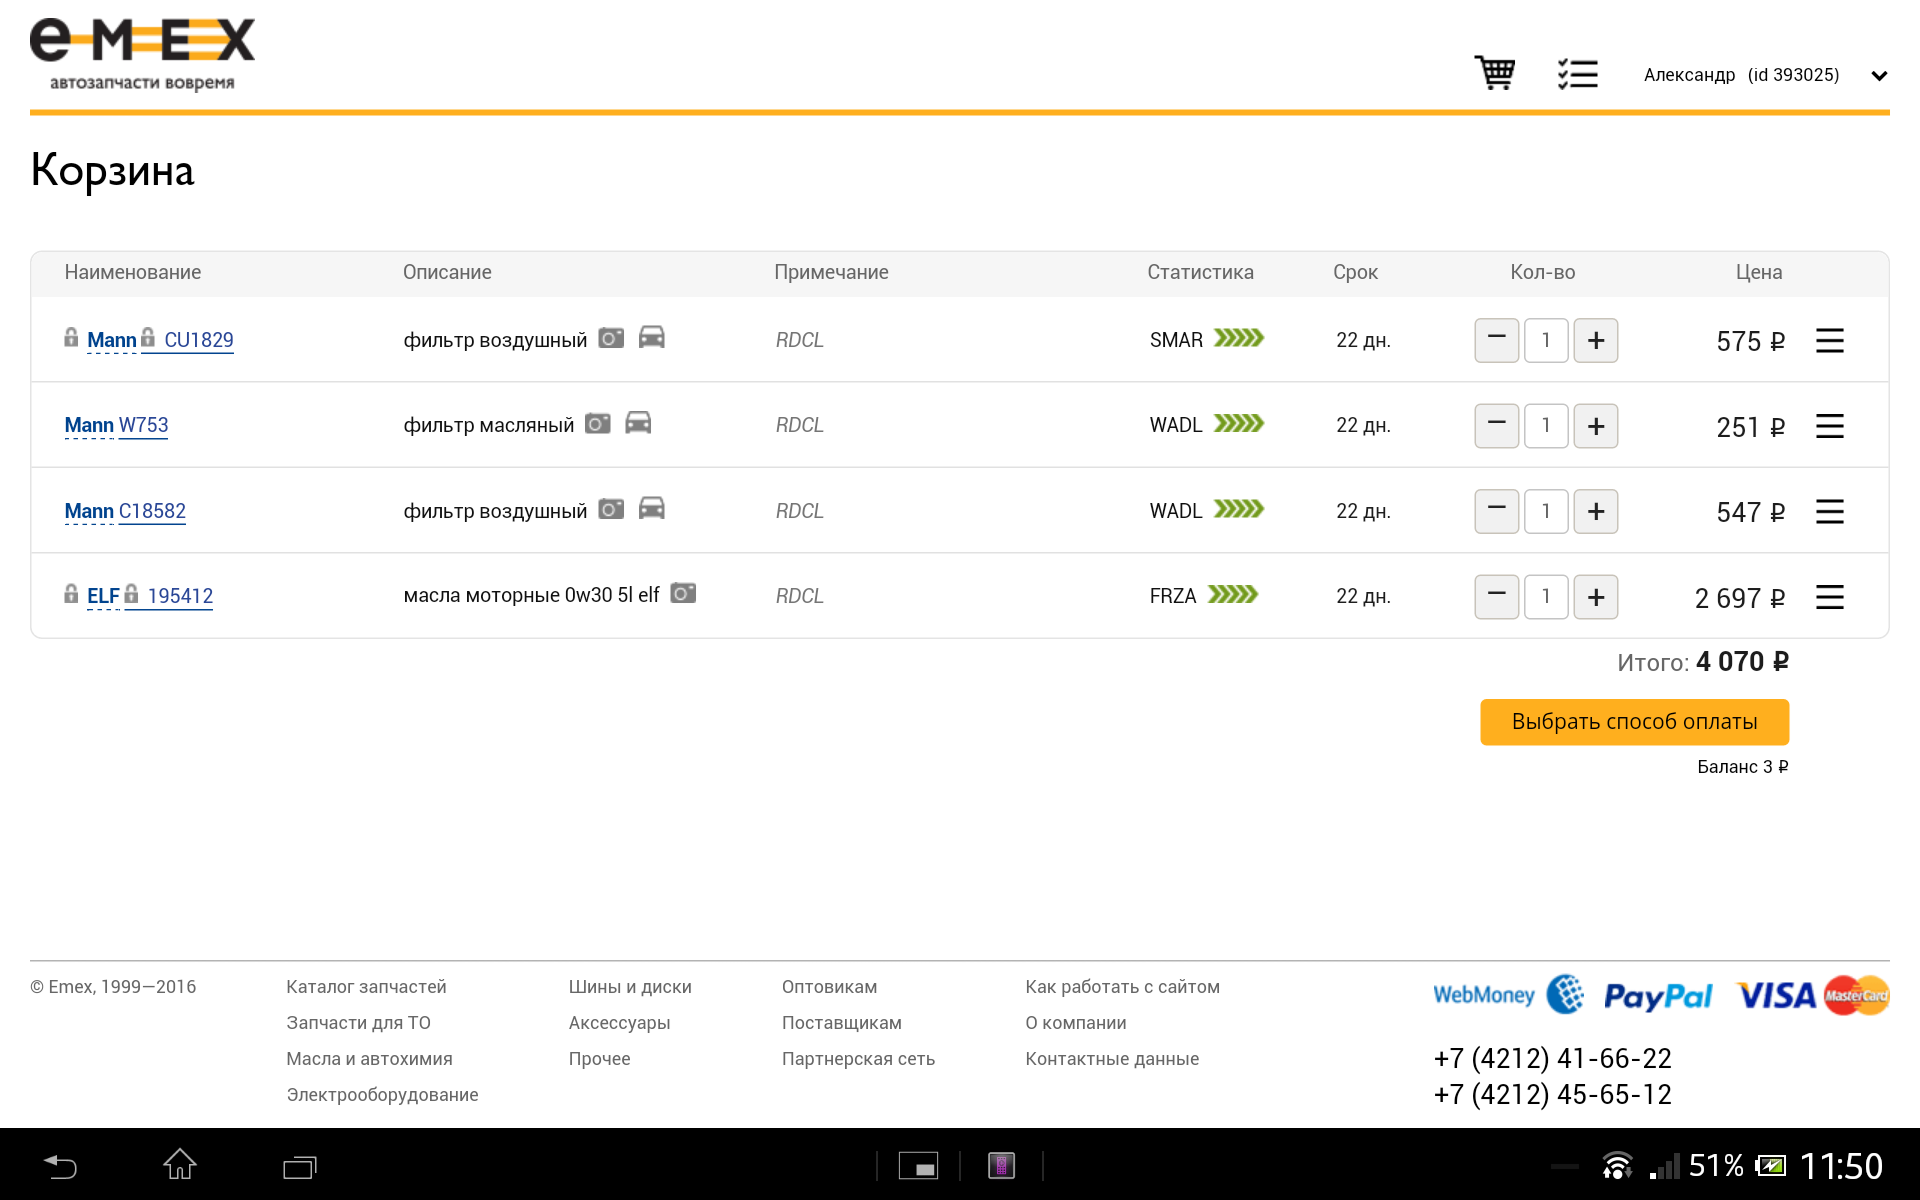This screenshot has width=1920, height=1200.
Task: Click lock icon before ELF 195412
Action: pos(71,593)
